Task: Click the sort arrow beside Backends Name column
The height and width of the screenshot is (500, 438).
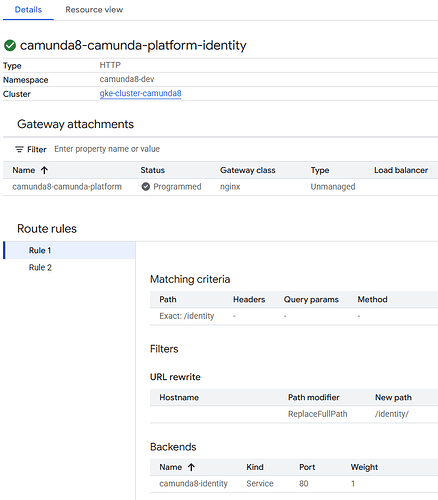Action: (191, 467)
